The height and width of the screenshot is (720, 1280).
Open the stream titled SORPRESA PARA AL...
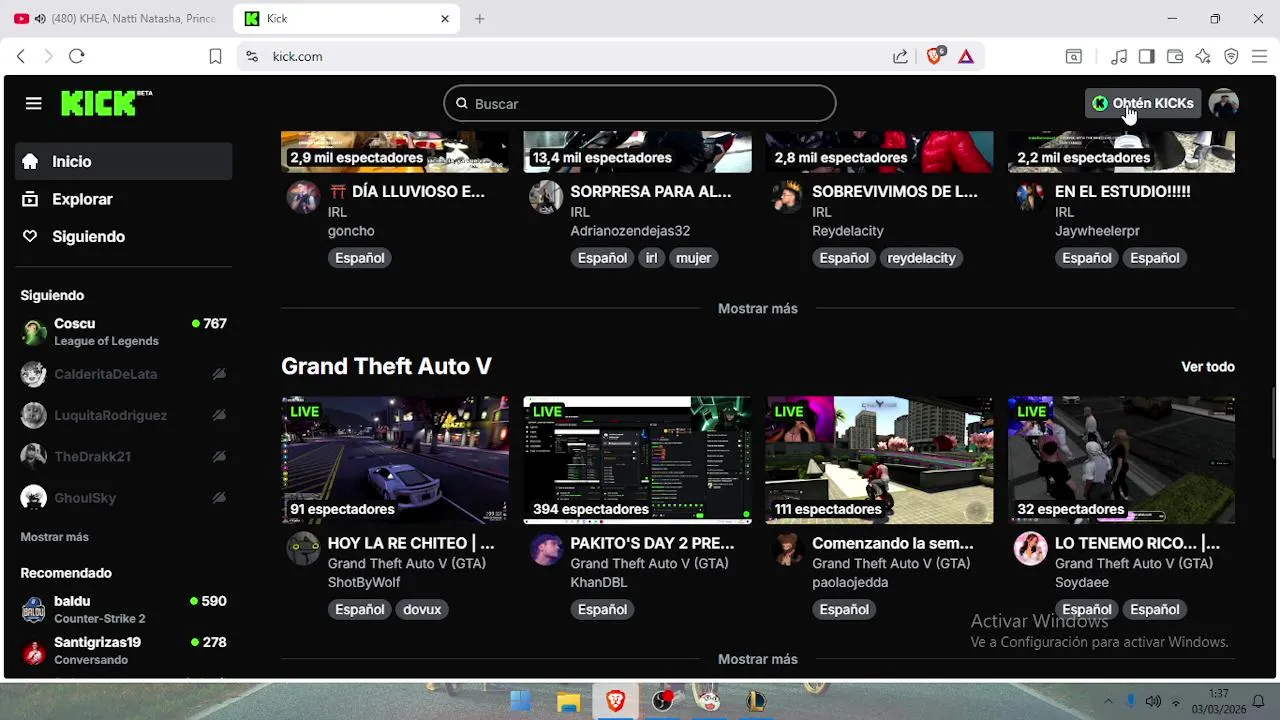(652, 191)
